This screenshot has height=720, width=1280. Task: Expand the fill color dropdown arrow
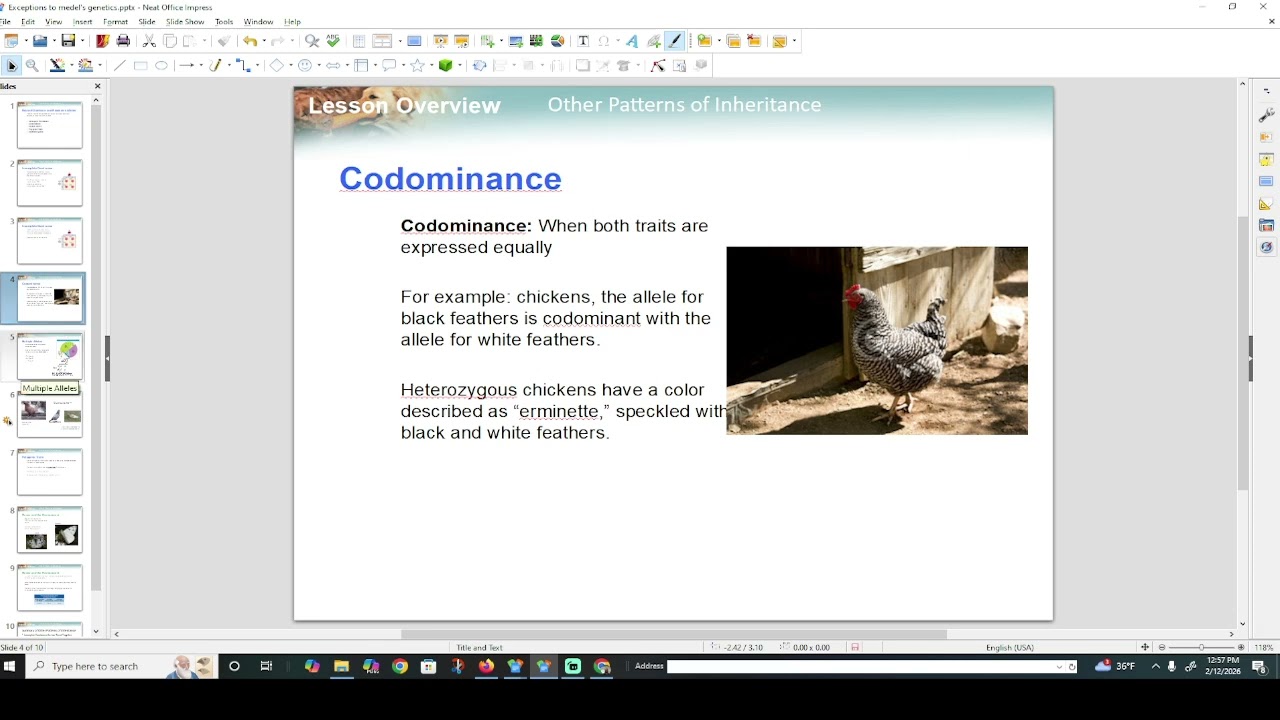100,66
